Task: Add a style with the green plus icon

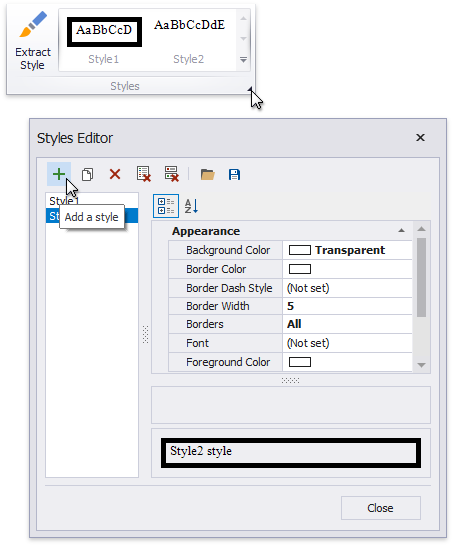Action: tap(59, 174)
